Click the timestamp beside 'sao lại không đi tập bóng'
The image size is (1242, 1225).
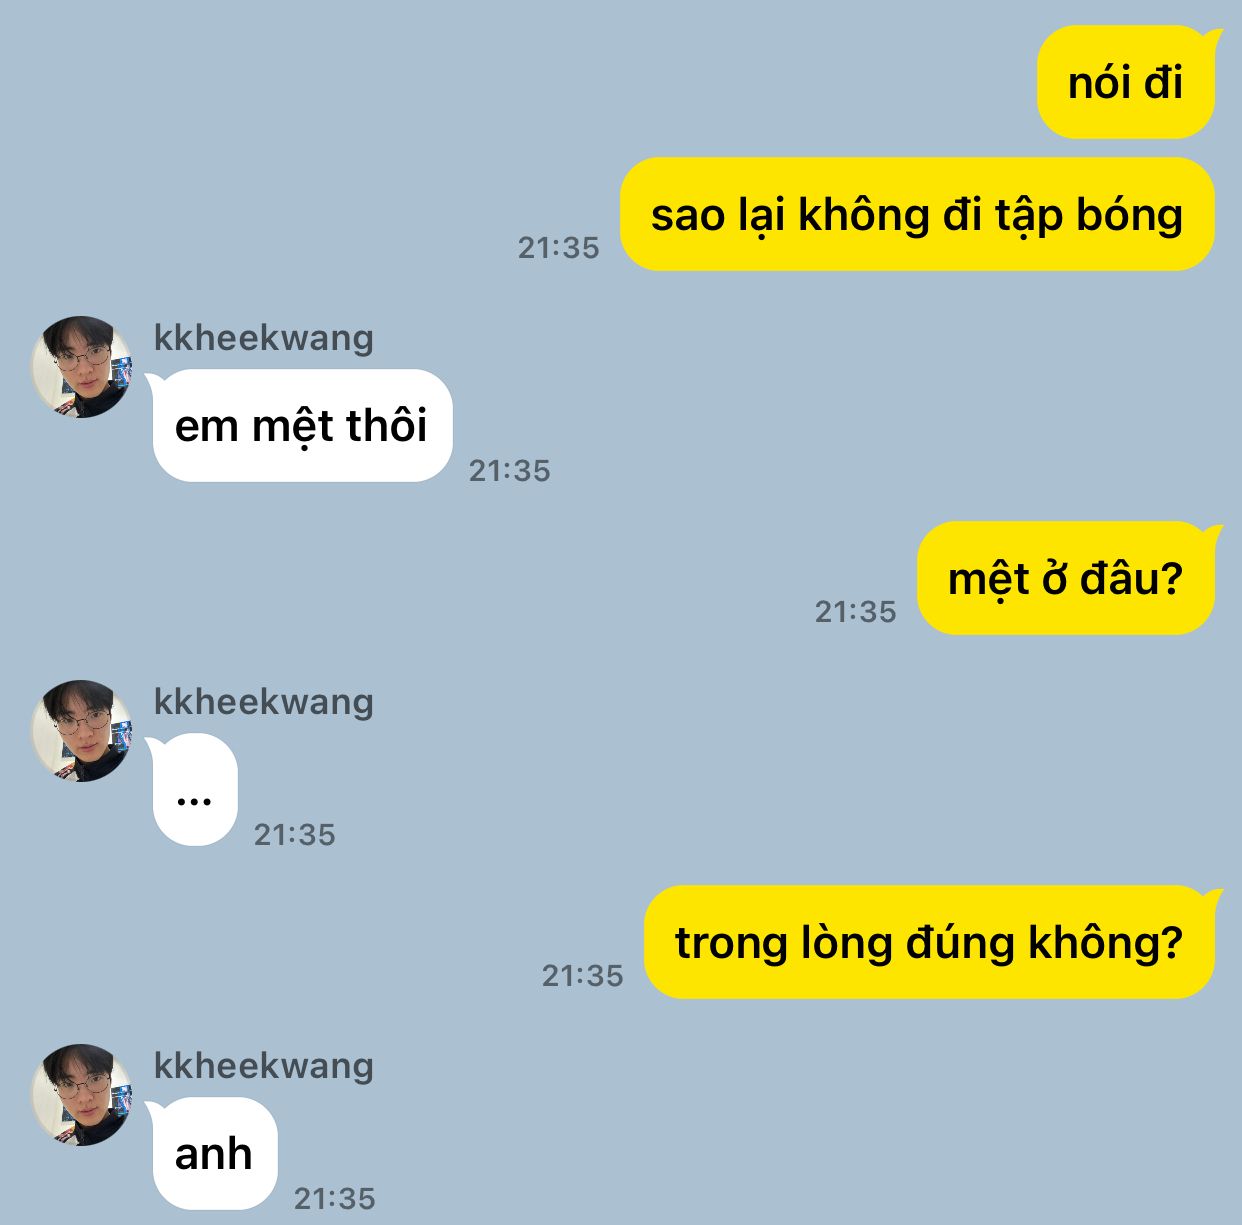pyautogui.click(x=558, y=248)
